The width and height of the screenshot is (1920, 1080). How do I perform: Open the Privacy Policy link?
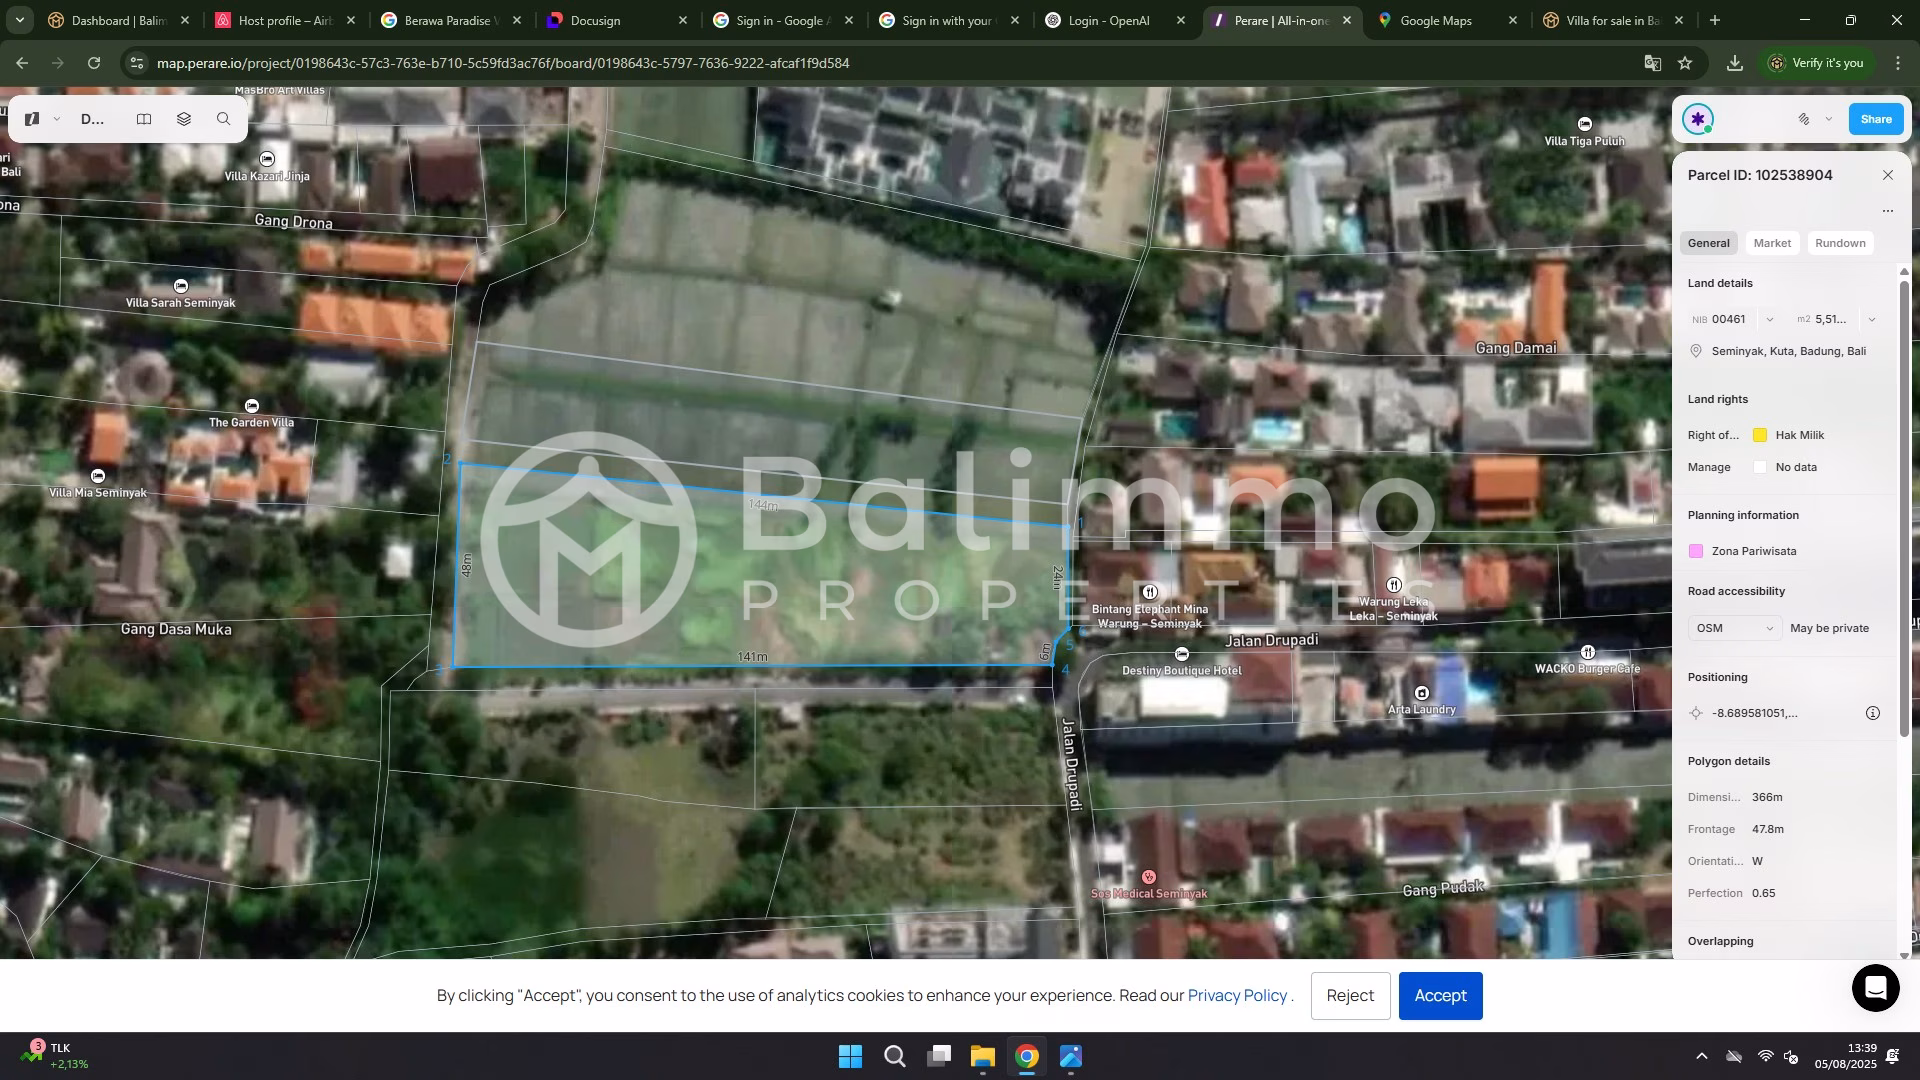[x=1236, y=995]
